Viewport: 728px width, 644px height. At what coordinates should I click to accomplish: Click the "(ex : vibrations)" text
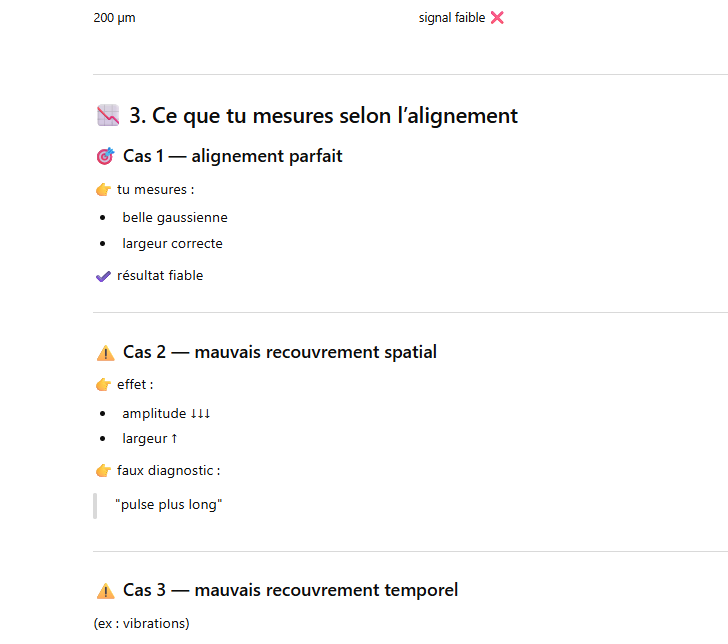pyautogui.click(x=141, y=624)
